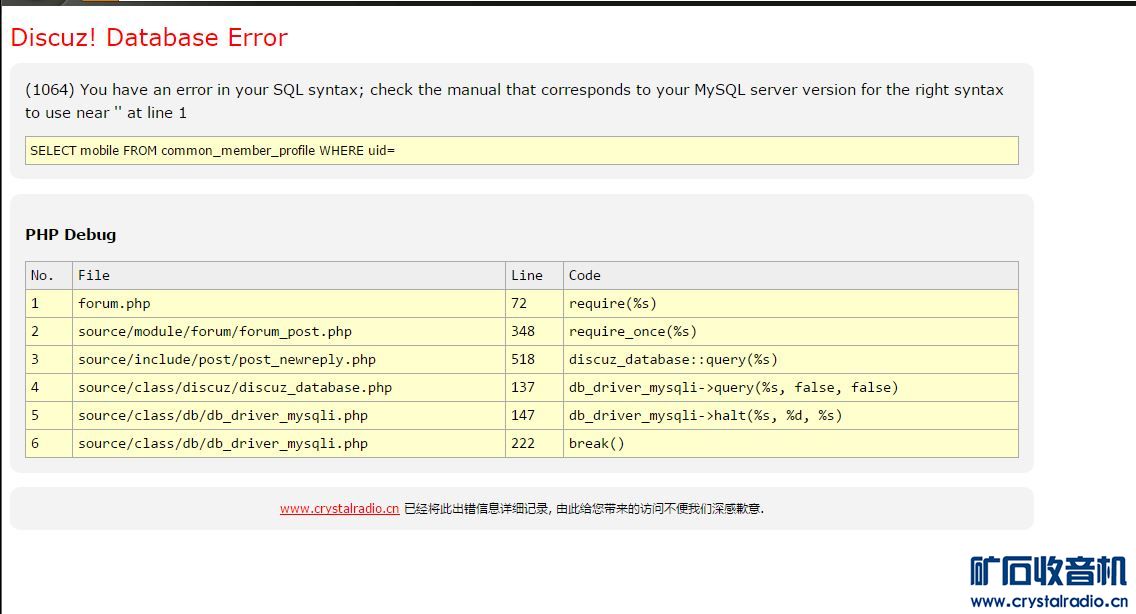Click the No. cell of the forum_post.php row
Screen dimensions: 1136x614
(49, 331)
